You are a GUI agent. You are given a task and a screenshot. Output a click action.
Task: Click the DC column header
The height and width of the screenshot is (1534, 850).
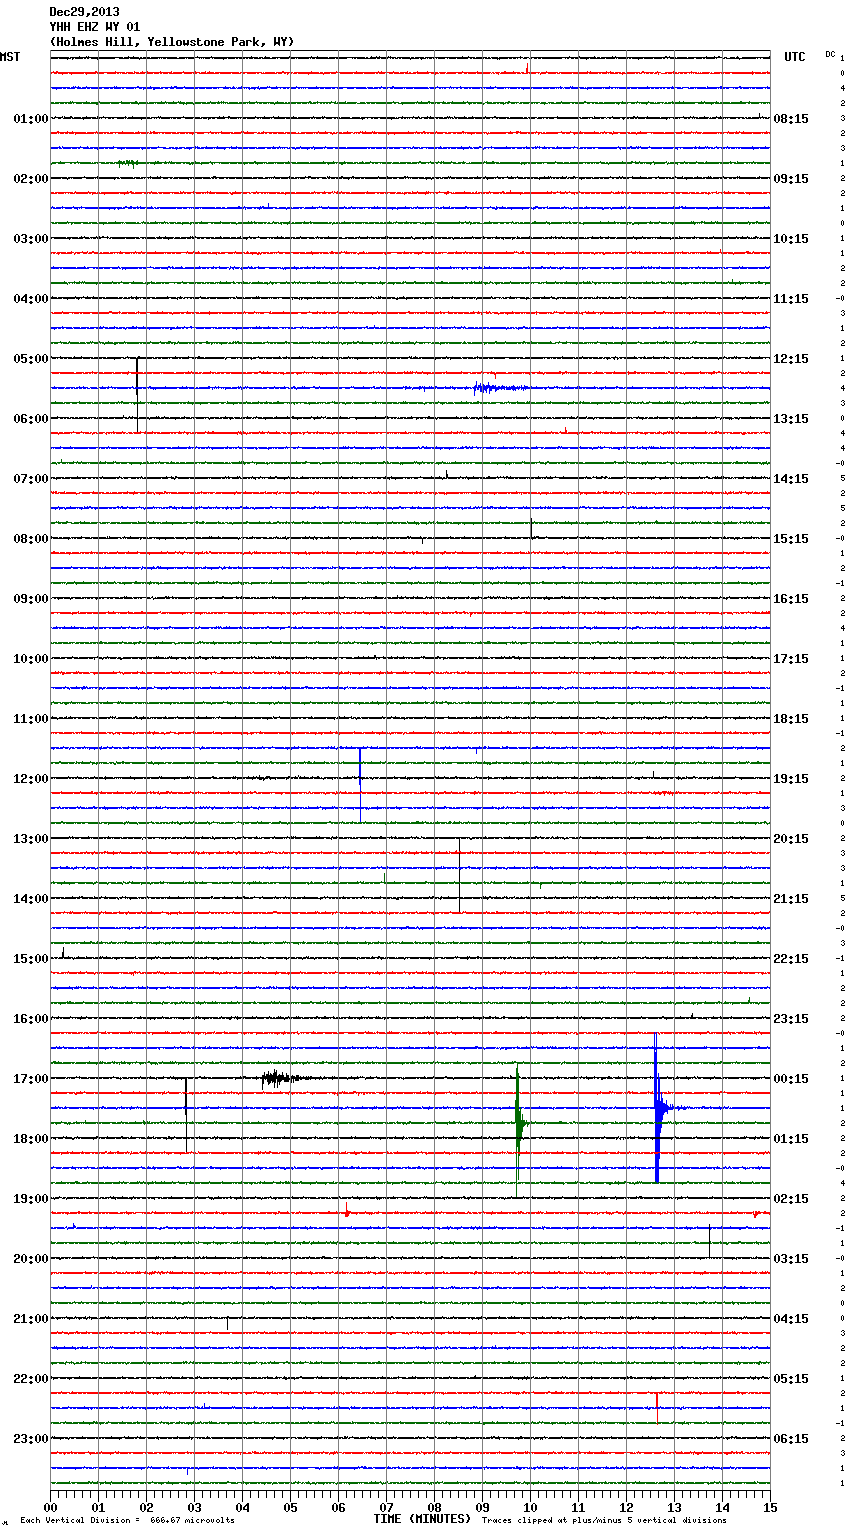tap(830, 54)
